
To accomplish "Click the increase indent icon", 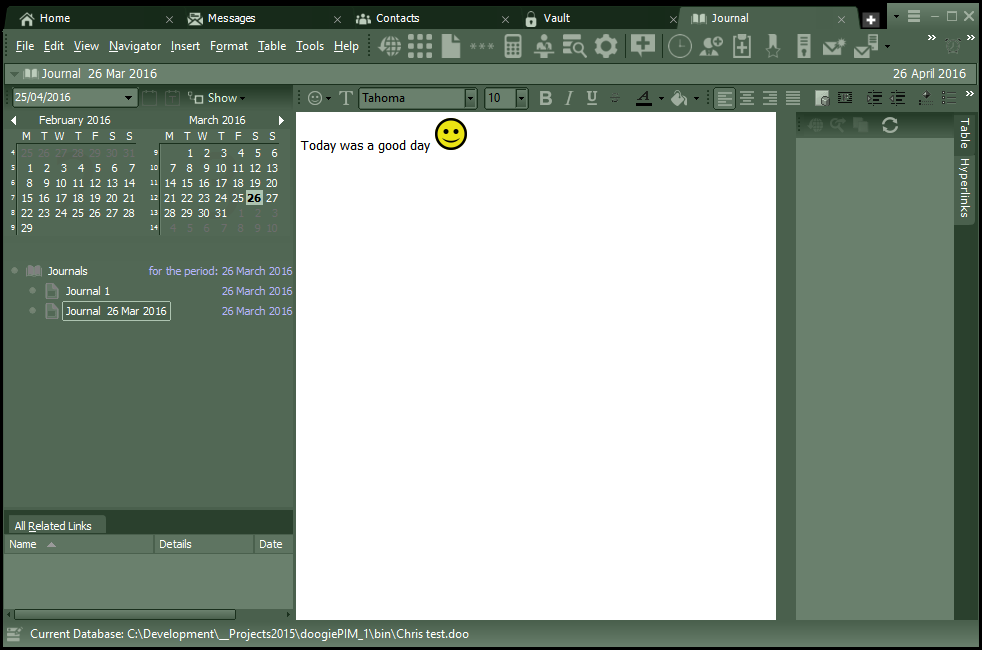I will pyautogui.click(x=874, y=98).
